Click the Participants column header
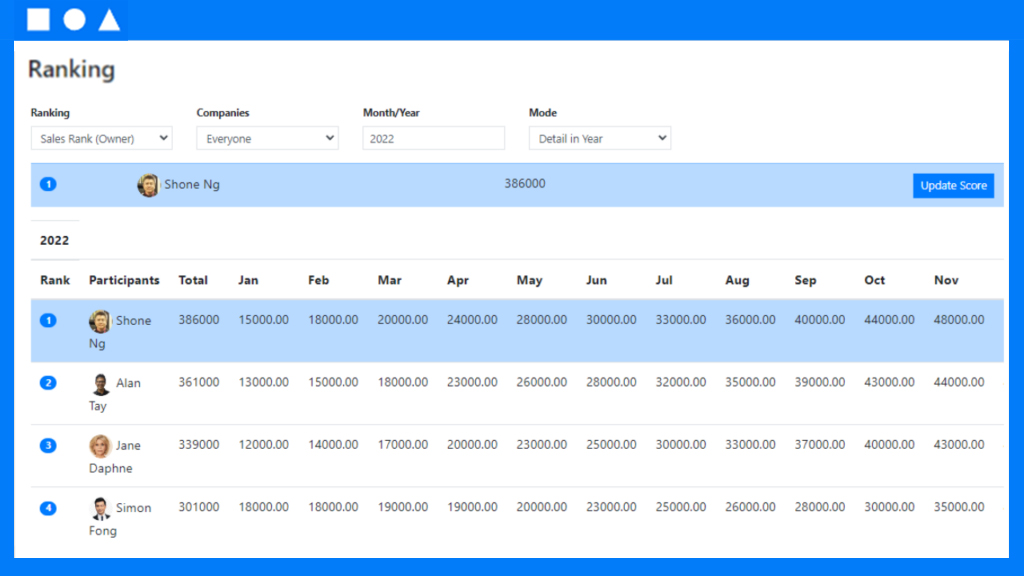Image resolution: width=1024 pixels, height=576 pixels. 124,280
